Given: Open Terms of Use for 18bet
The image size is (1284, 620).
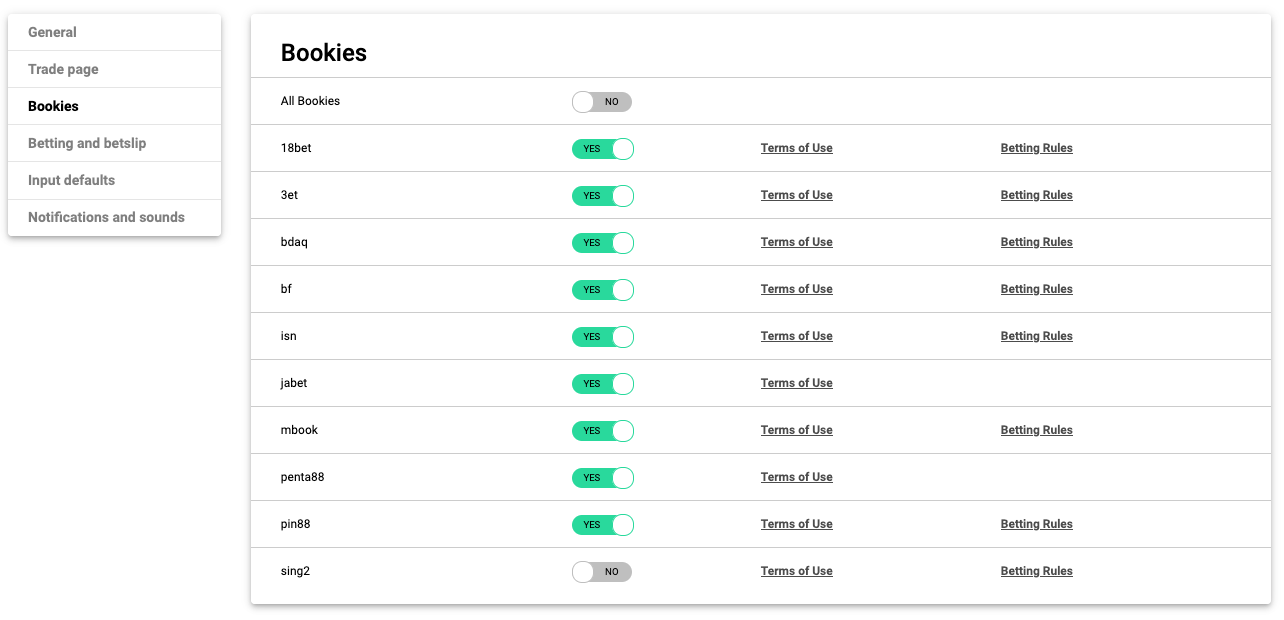Looking at the screenshot, I should pos(796,148).
